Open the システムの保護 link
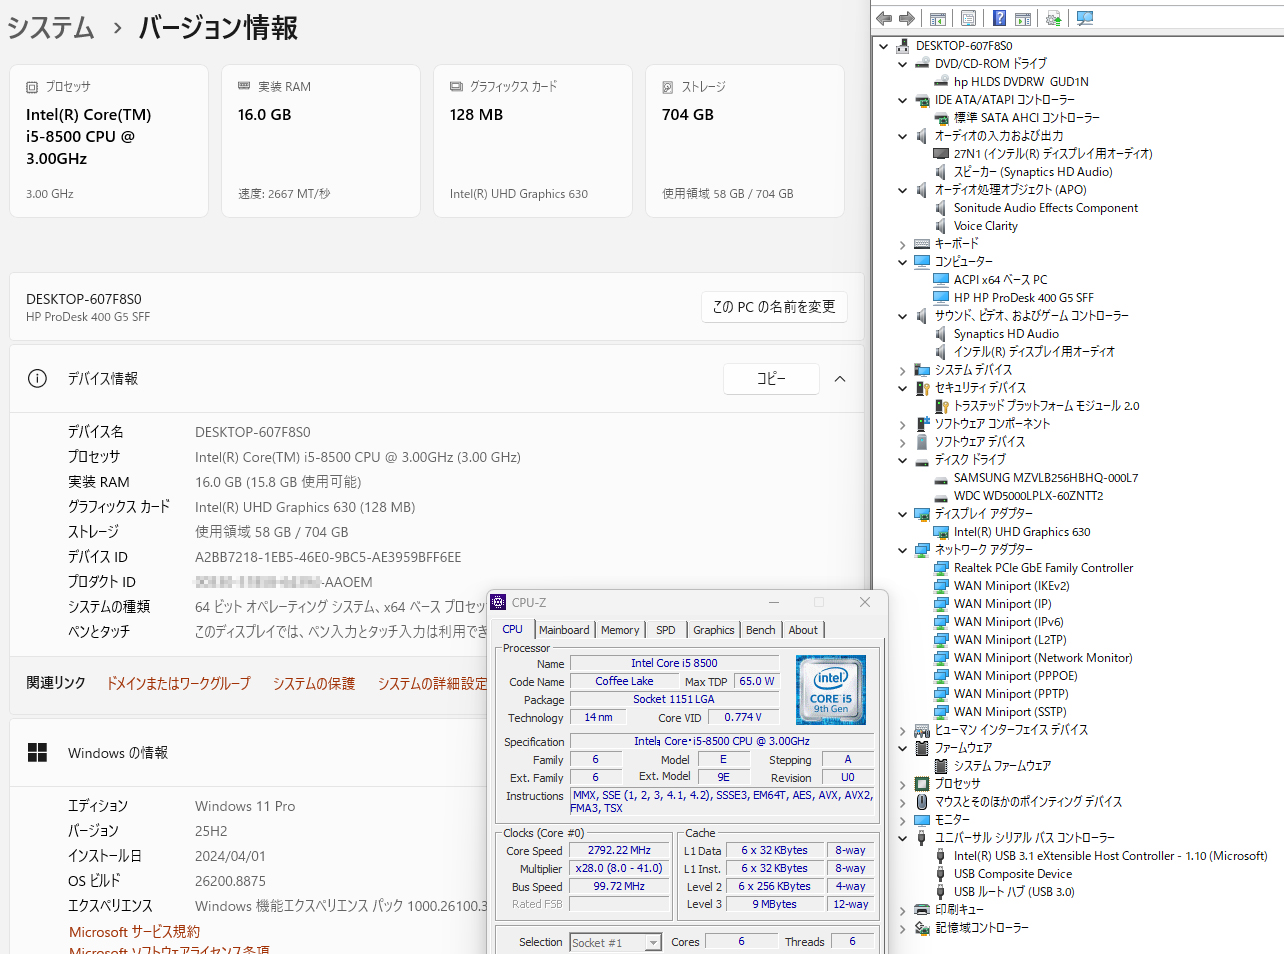The height and width of the screenshot is (954, 1284). click(x=314, y=684)
